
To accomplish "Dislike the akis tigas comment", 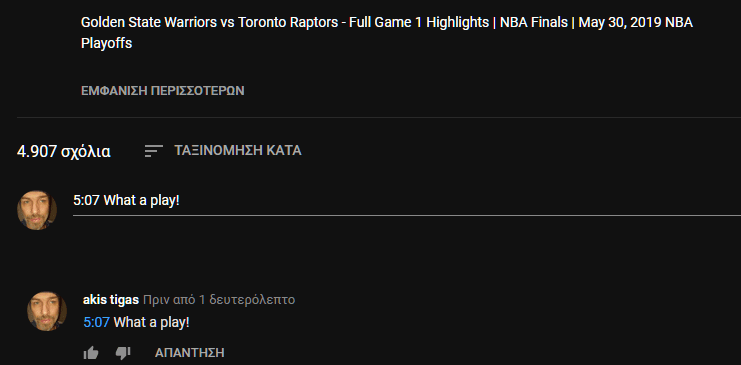I will [x=123, y=353].
